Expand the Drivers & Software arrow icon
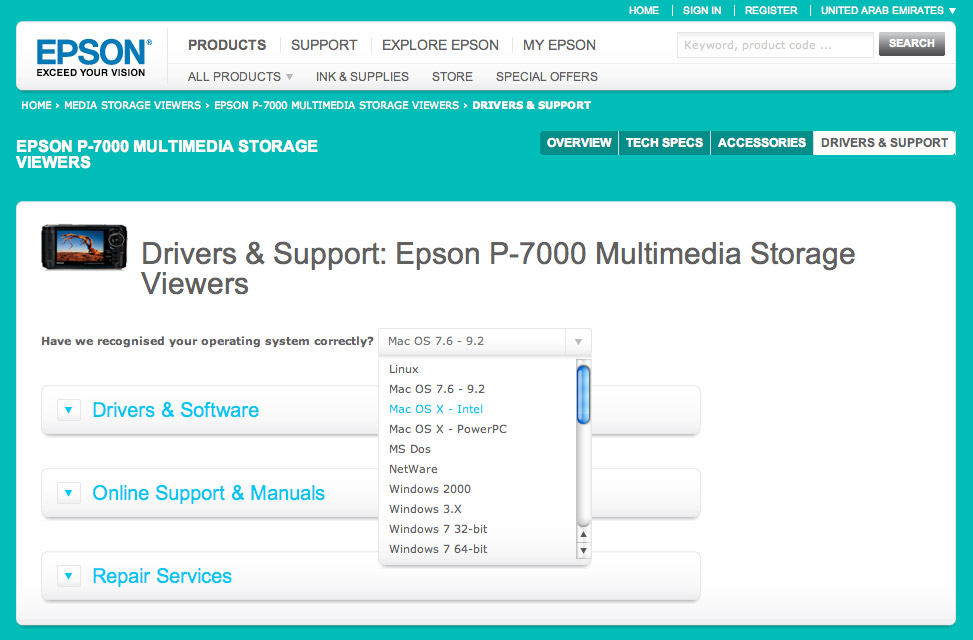The height and width of the screenshot is (640, 973). tap(69, 410)
